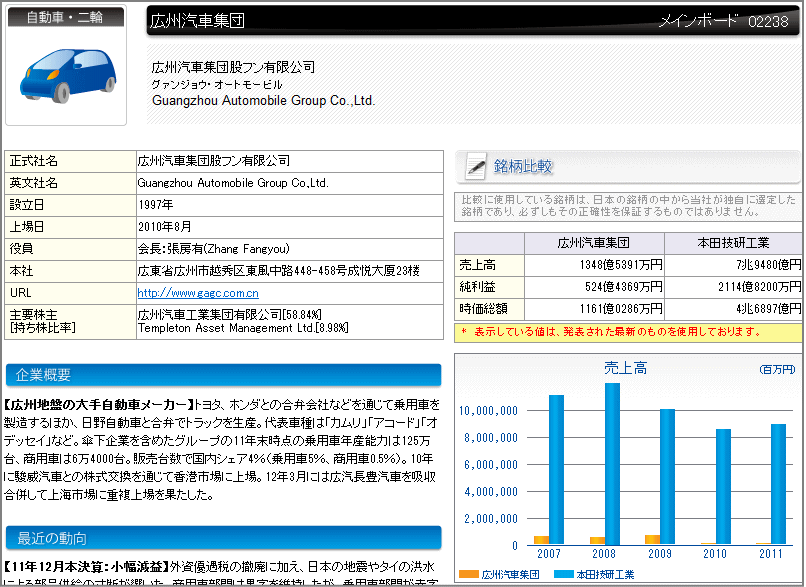
Task: Select the 2114億8200万円 net profit value
Action: click(760, 287)
